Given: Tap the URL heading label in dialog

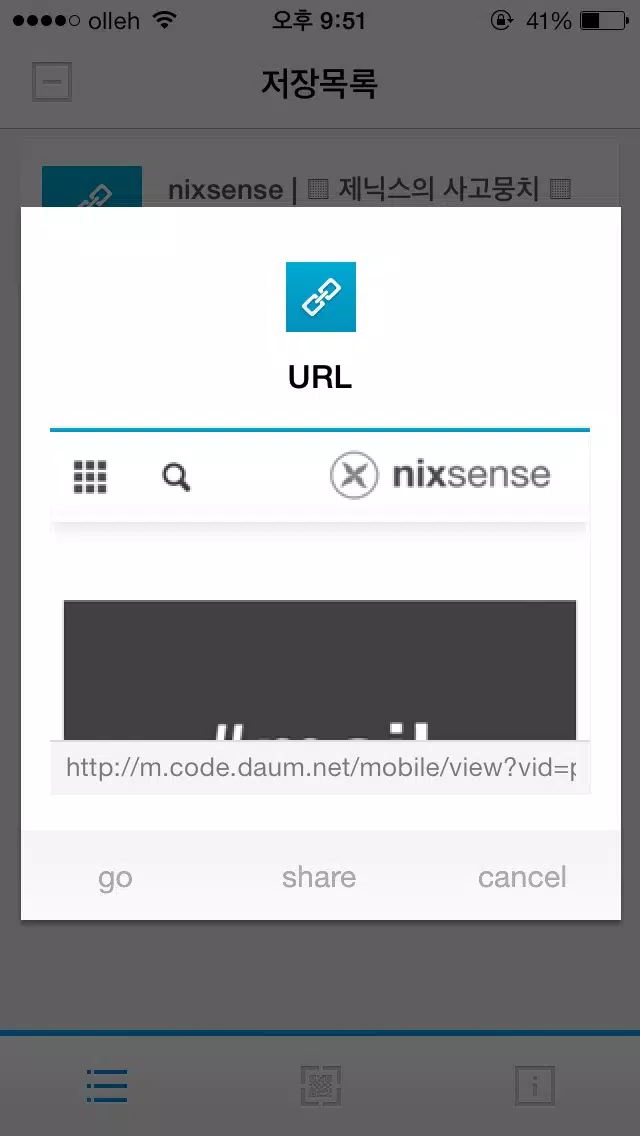Looking at the screenshot, I should [320, 378].
